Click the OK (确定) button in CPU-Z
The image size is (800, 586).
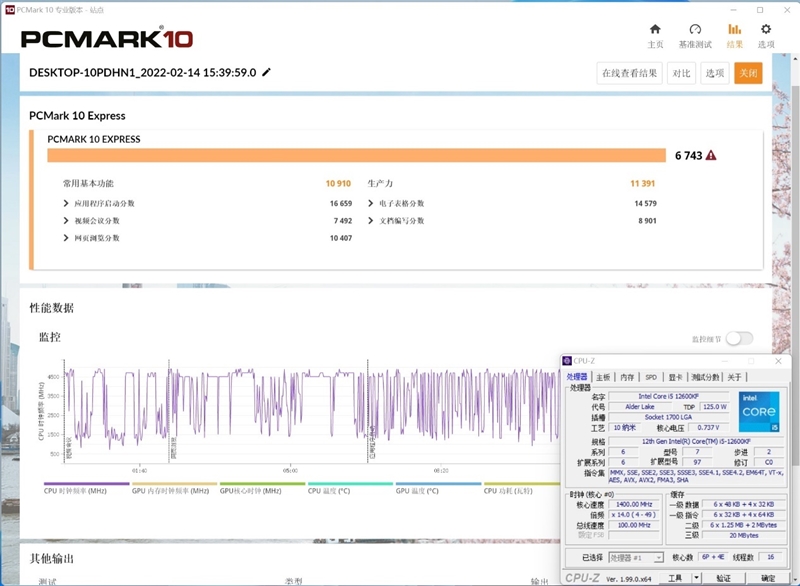(x=768, y=578)
